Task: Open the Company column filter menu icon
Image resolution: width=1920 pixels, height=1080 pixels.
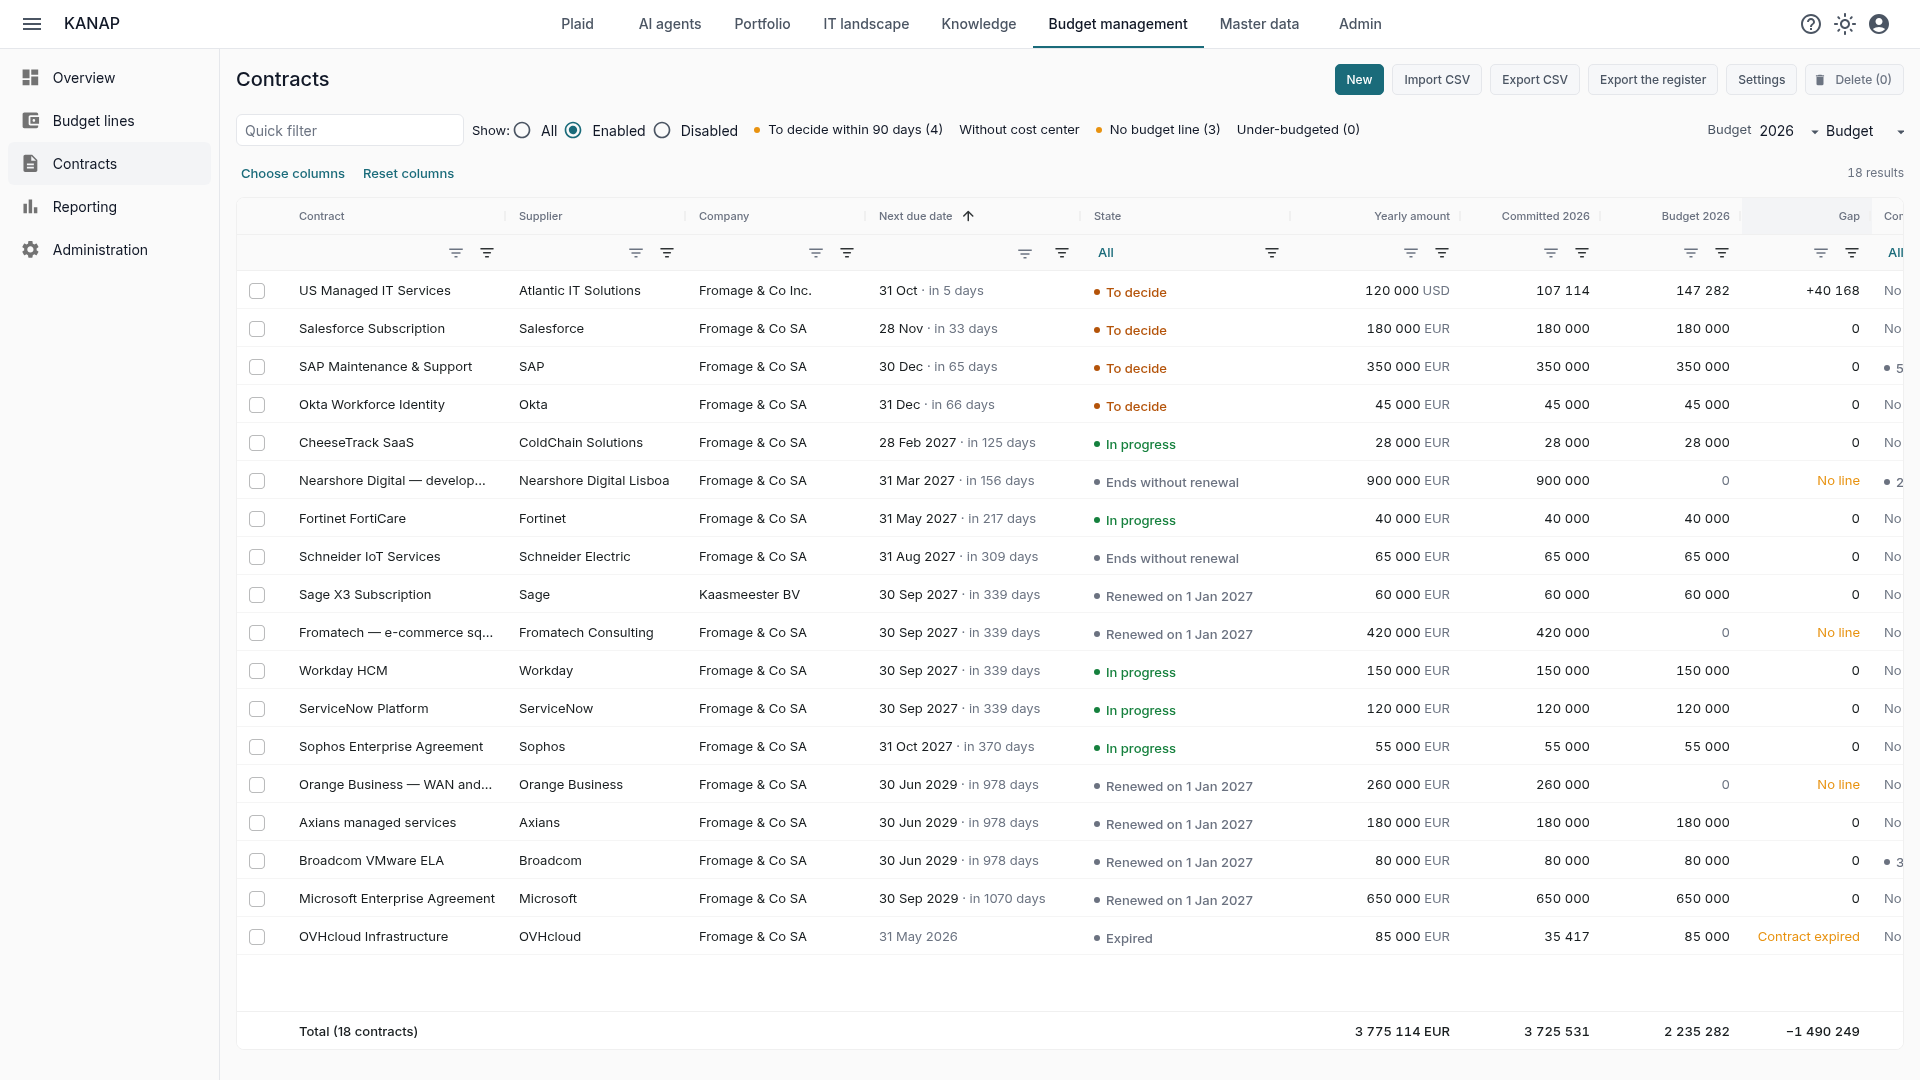Action: click(x=847, y=253)
